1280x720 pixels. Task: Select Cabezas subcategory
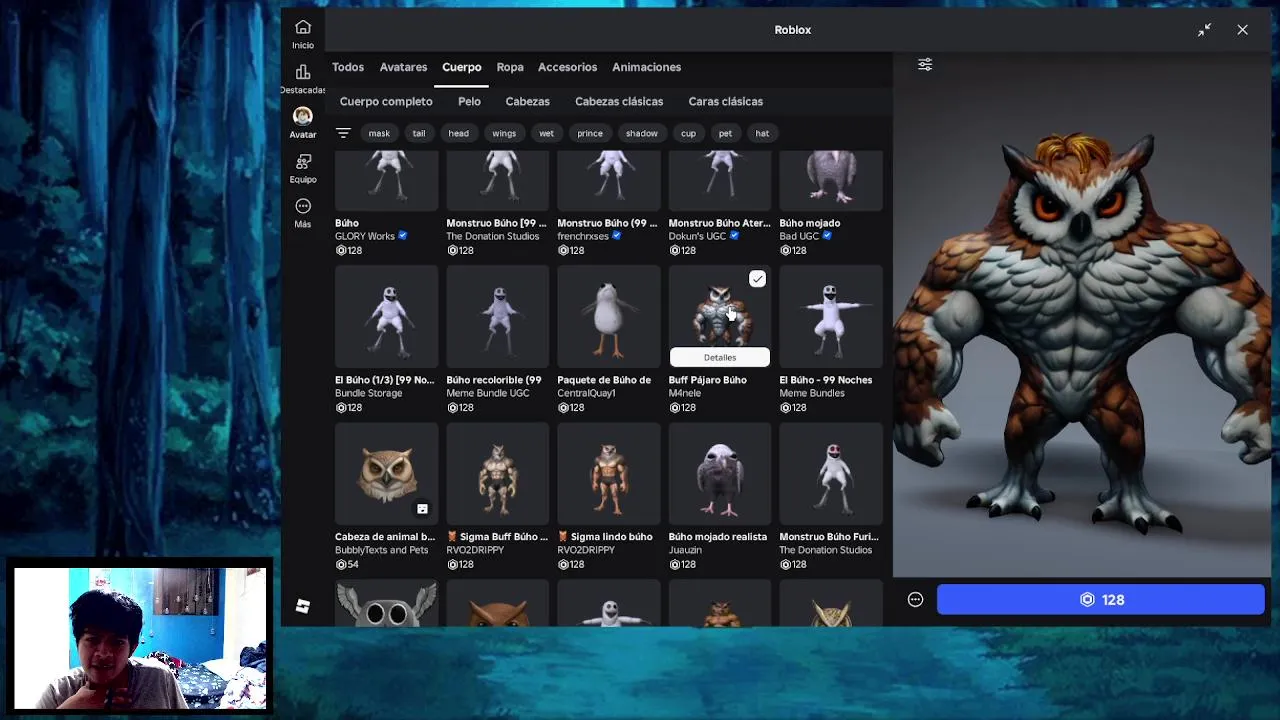[527, 101]
